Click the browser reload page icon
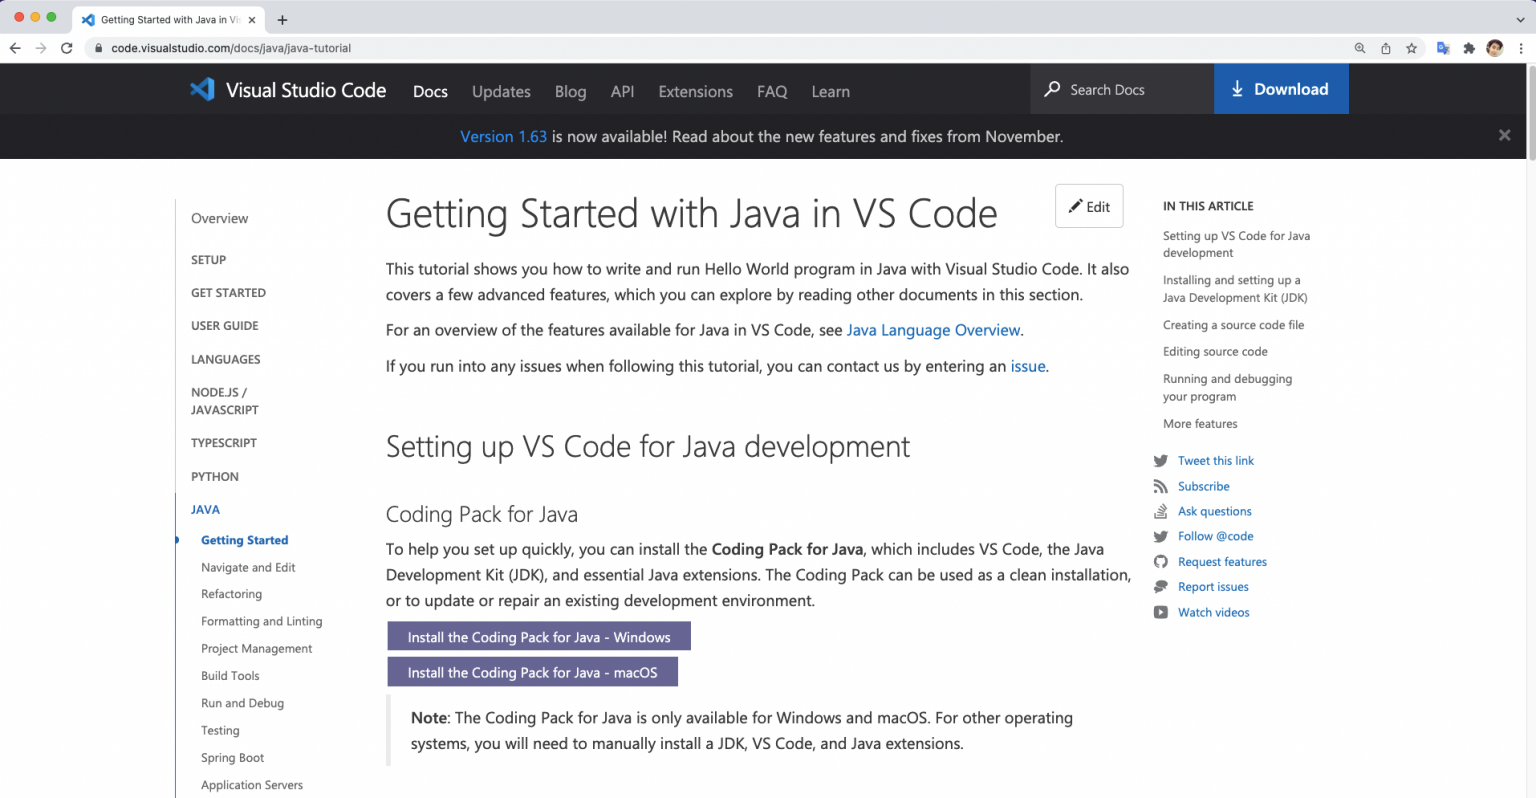1536x798 pixels. [67, 48]
